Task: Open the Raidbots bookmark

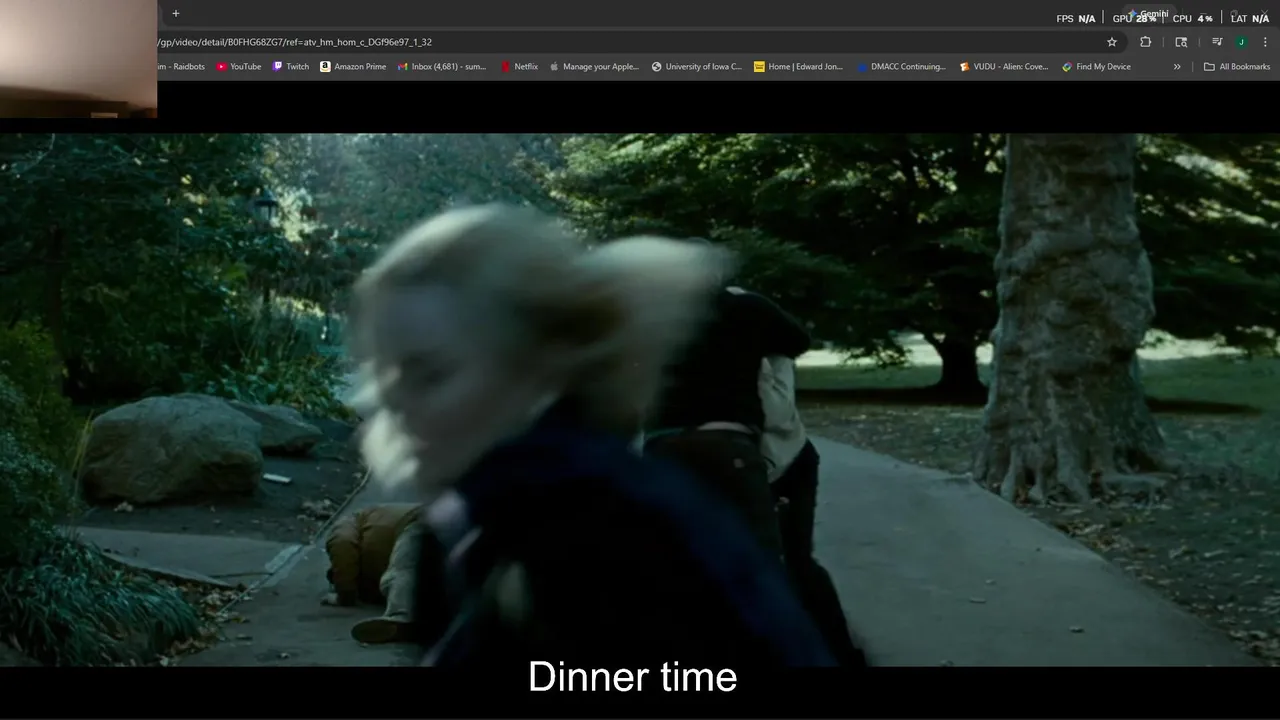Action: pyautogui.click(x=182, y=67)
